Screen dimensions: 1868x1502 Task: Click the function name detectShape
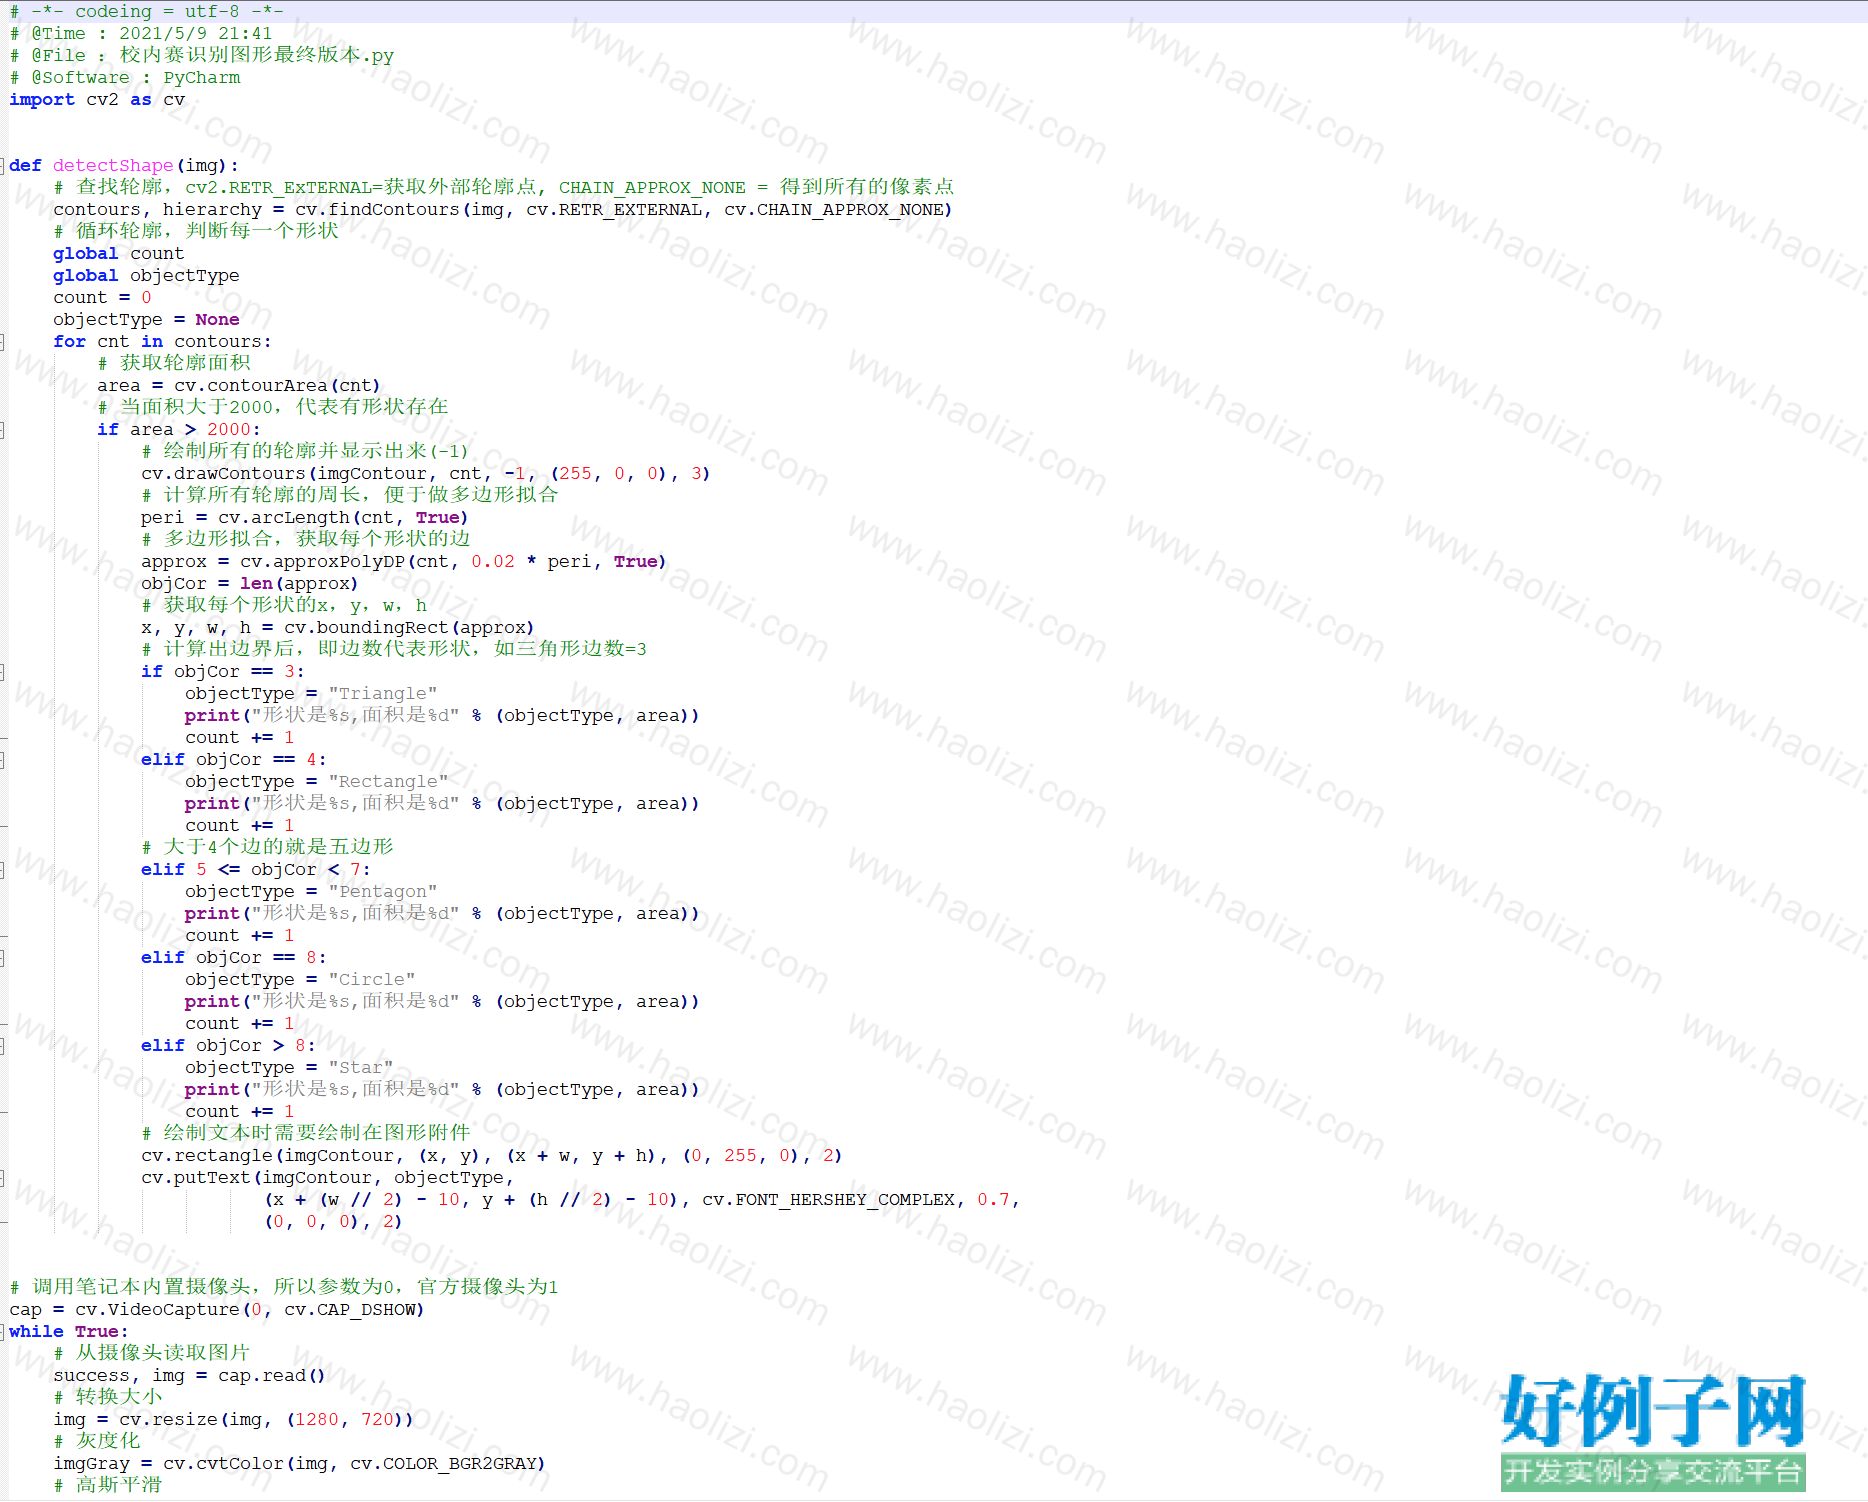tap(113, 166)
